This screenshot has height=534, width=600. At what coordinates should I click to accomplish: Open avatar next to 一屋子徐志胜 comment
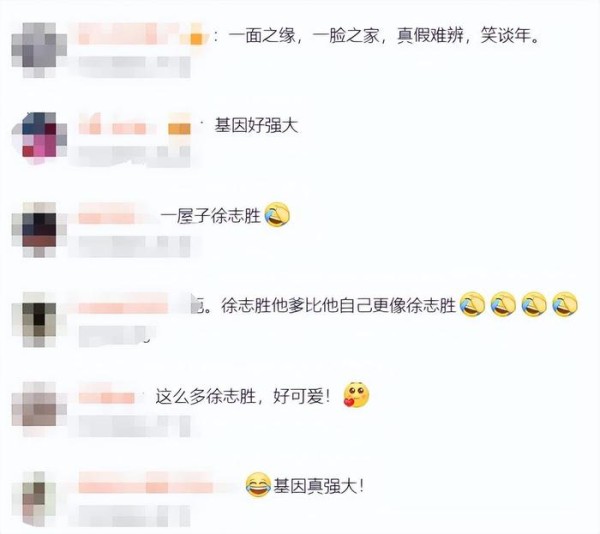point(39,230)
